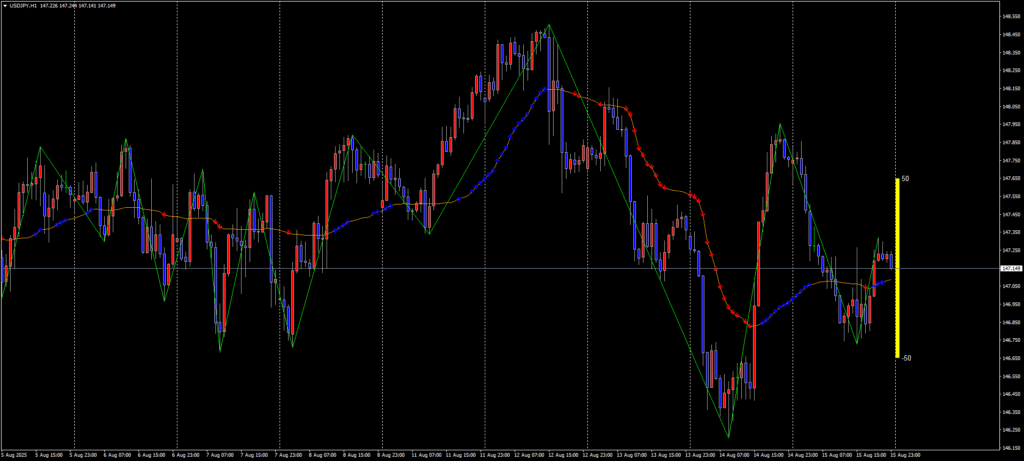Click the 147.850 price scale label
Viewport: 1024px width, 461px height.
pyautogui.click(x=1010, y=142)
